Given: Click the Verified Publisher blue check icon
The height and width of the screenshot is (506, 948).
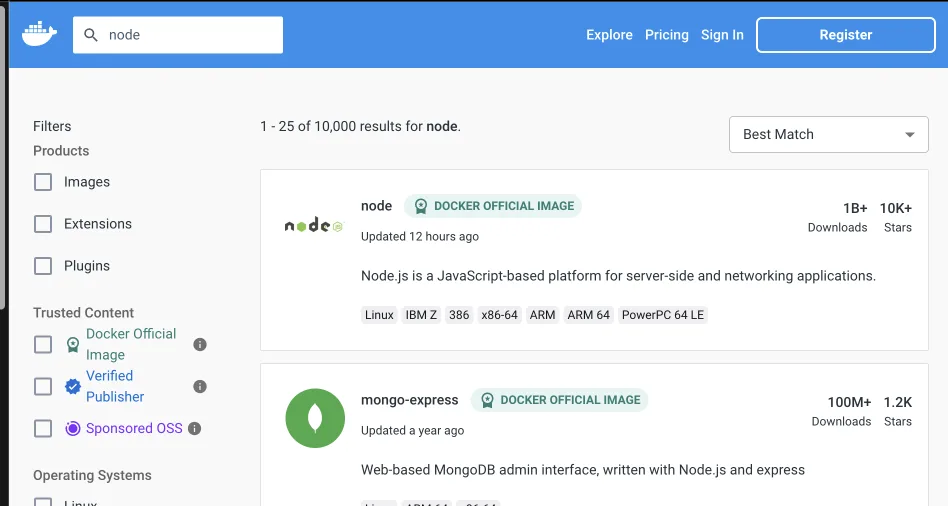Looking at the screenshot, I should point(73,386).
